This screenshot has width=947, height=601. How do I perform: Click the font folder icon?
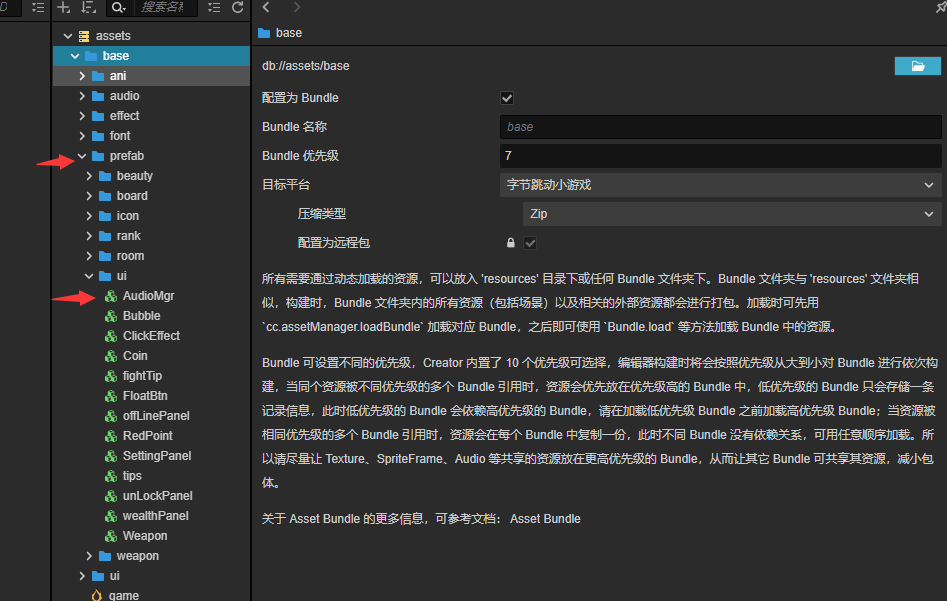click(98, 136)
